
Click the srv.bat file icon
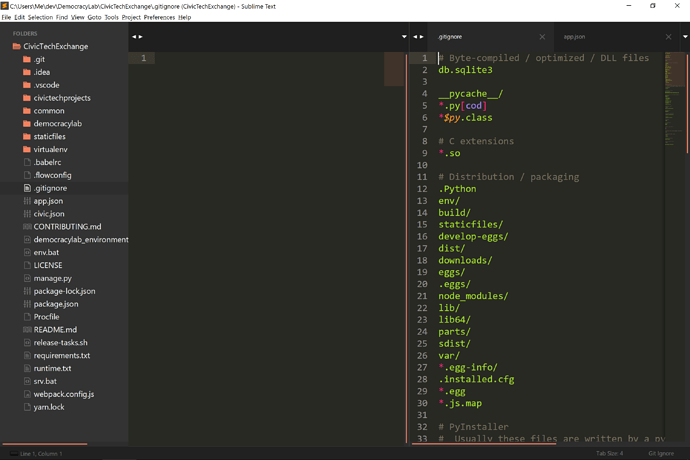(27, 381)
